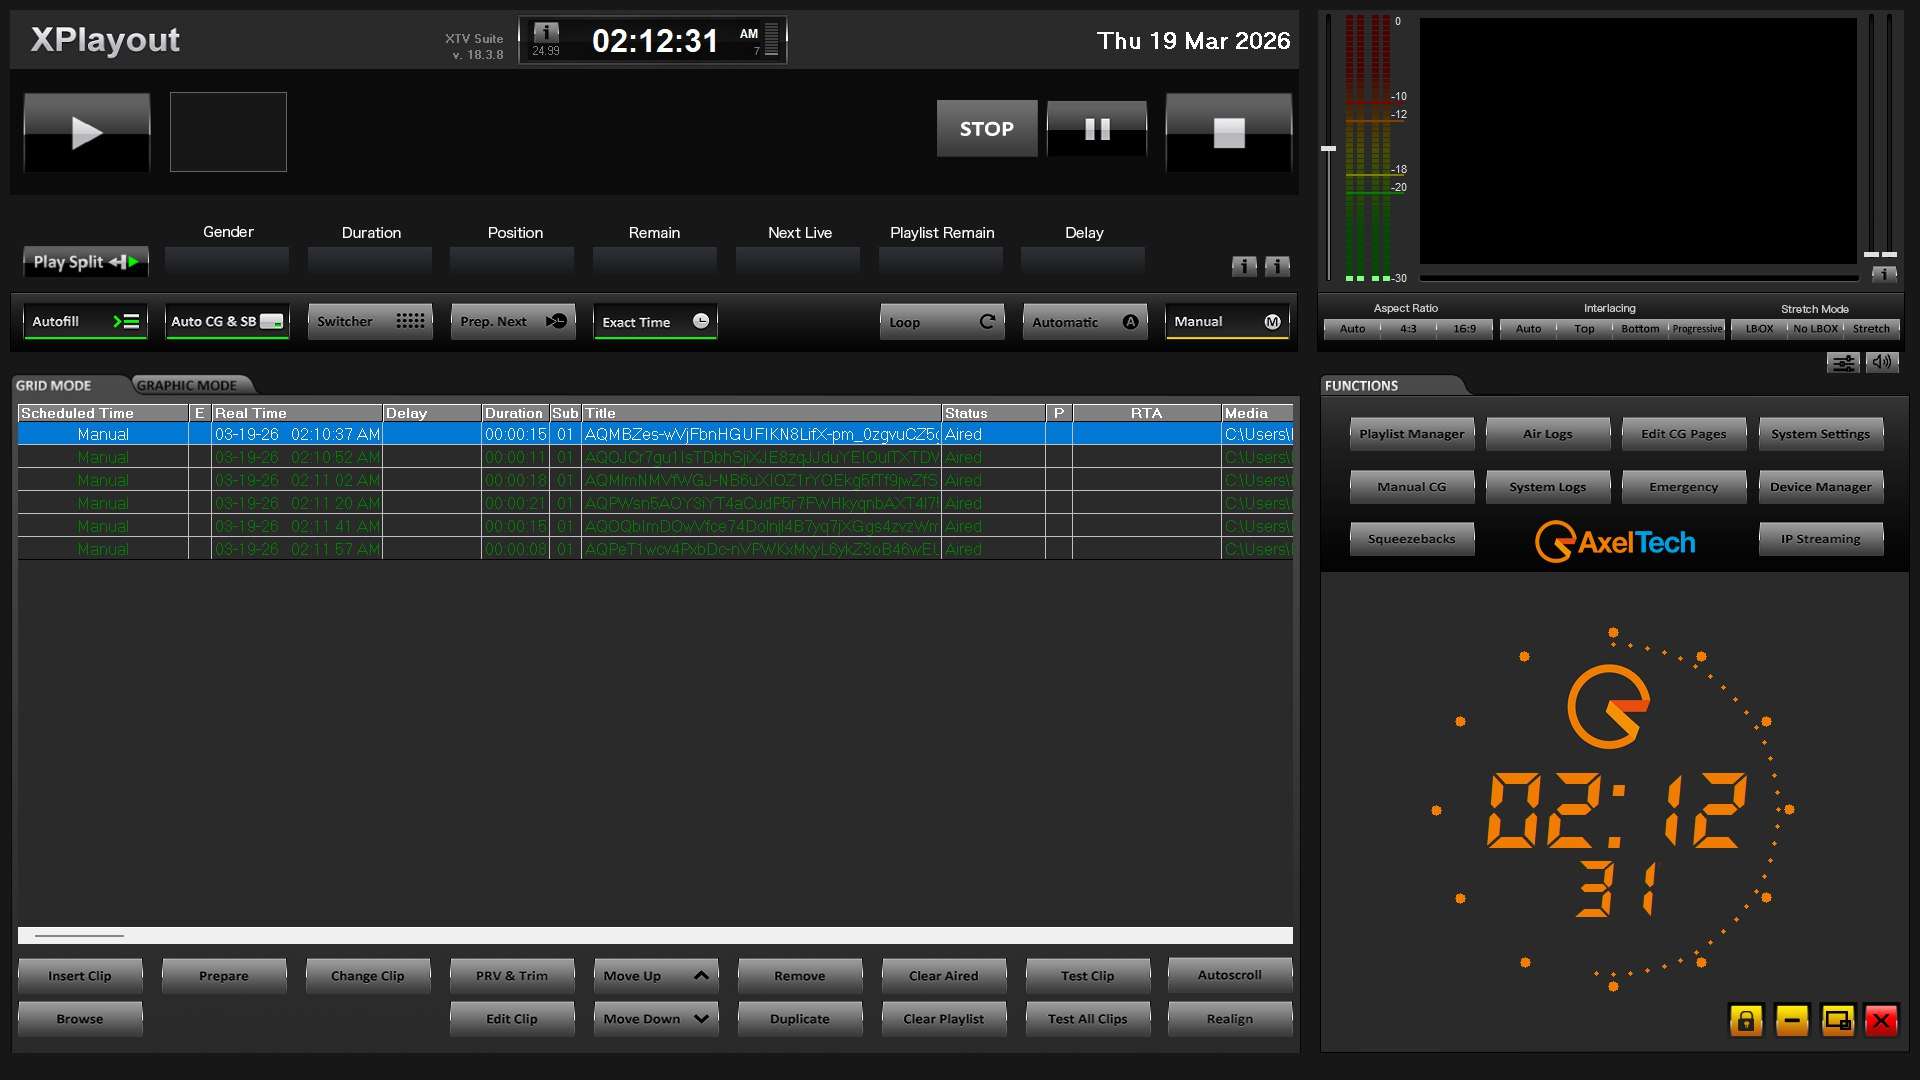Click the large square stop icon
The width and height of the screenshot is (1920, 1080).
tap(1228, 132)
